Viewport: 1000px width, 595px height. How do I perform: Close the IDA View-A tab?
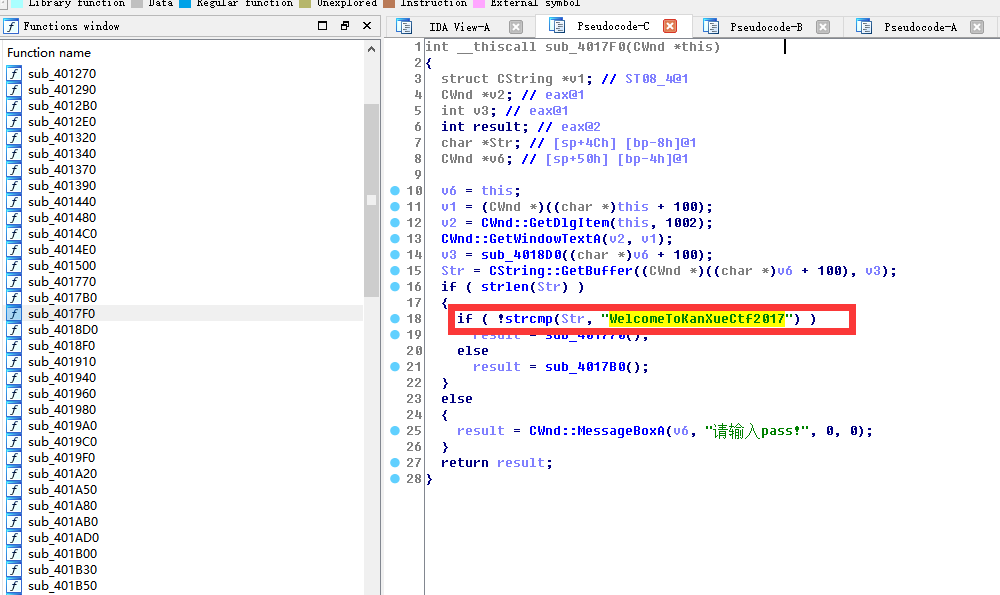[516, 27]
